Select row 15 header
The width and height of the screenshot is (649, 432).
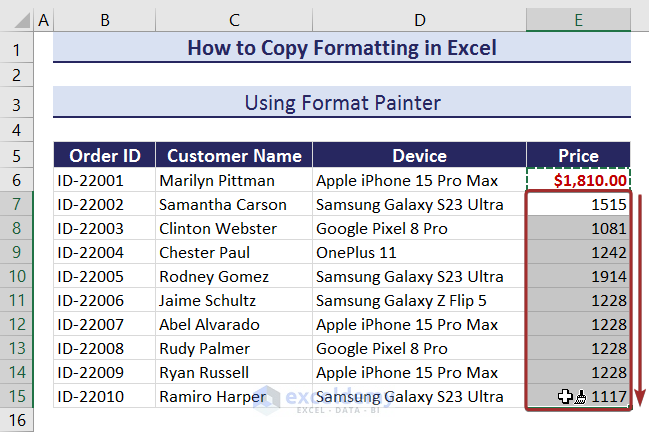pos(17,397)
